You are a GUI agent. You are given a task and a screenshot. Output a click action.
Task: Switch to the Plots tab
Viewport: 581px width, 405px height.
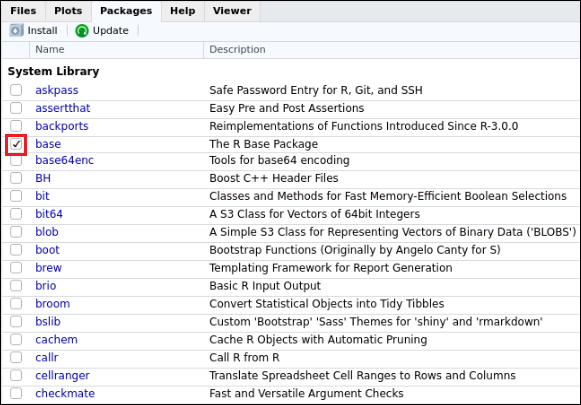[x=68, y=11]
